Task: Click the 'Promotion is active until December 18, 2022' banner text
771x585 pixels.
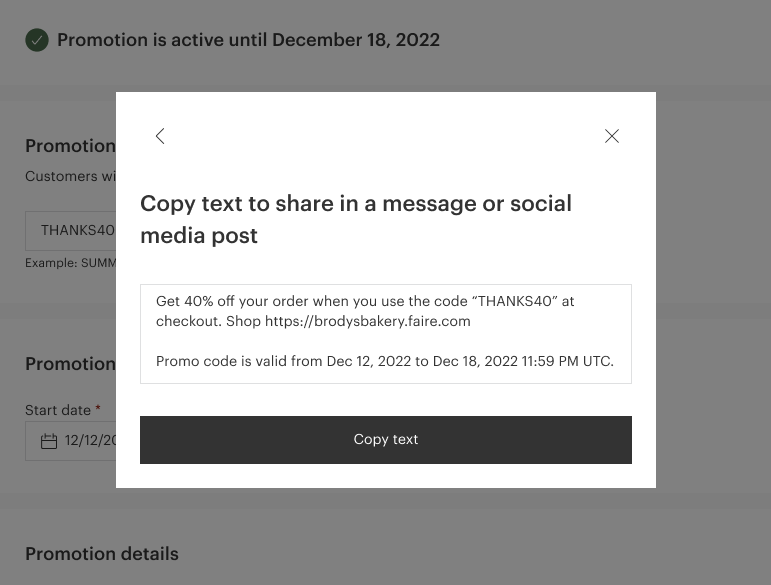Action: pyautogui.click(x=248, y=40)
